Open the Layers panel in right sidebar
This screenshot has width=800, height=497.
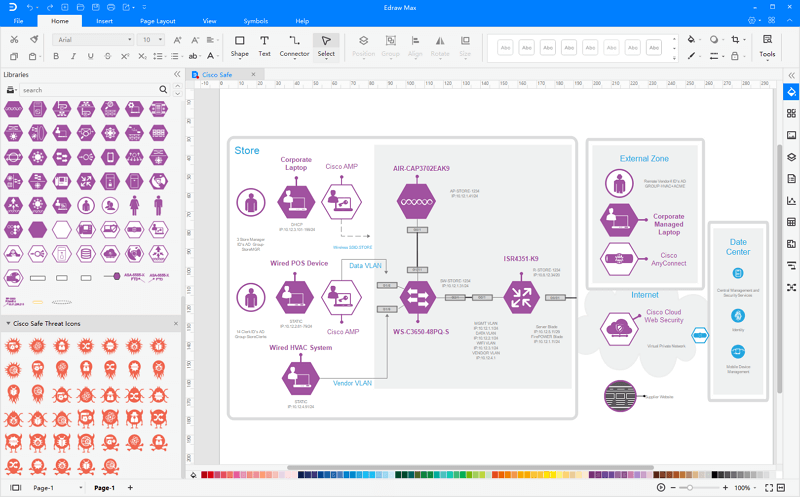[x=791, y=157]
